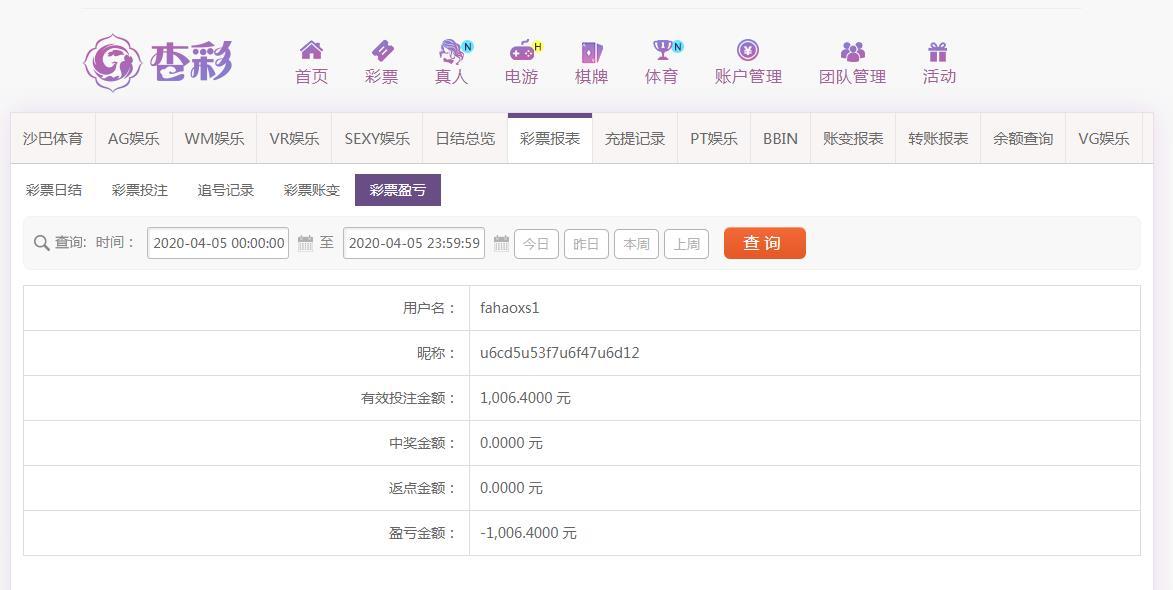Open 首页 home icon
The image size is (1173, 590).
(311, 50)
